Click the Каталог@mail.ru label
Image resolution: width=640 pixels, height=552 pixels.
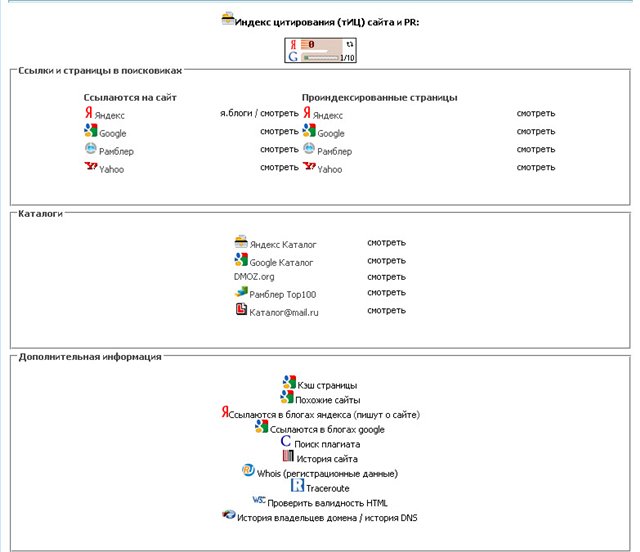284,312
